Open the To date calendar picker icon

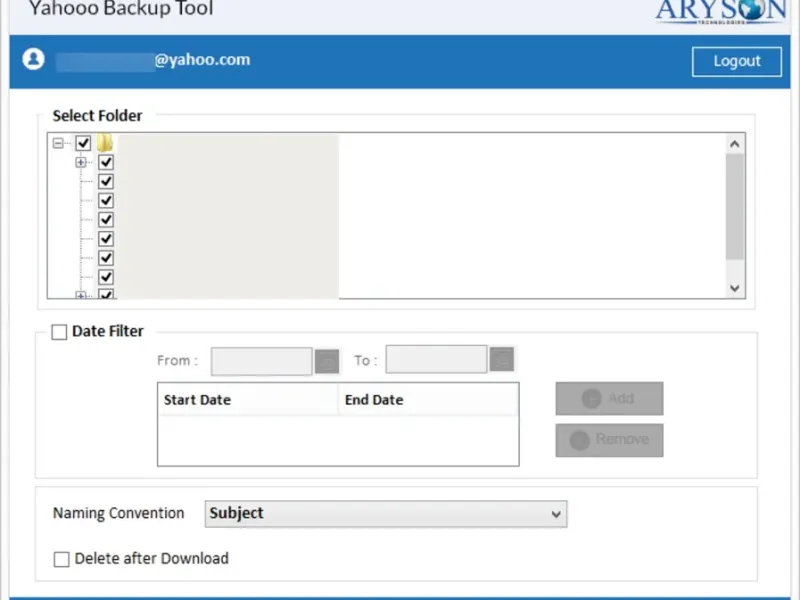tap(502, 359)
